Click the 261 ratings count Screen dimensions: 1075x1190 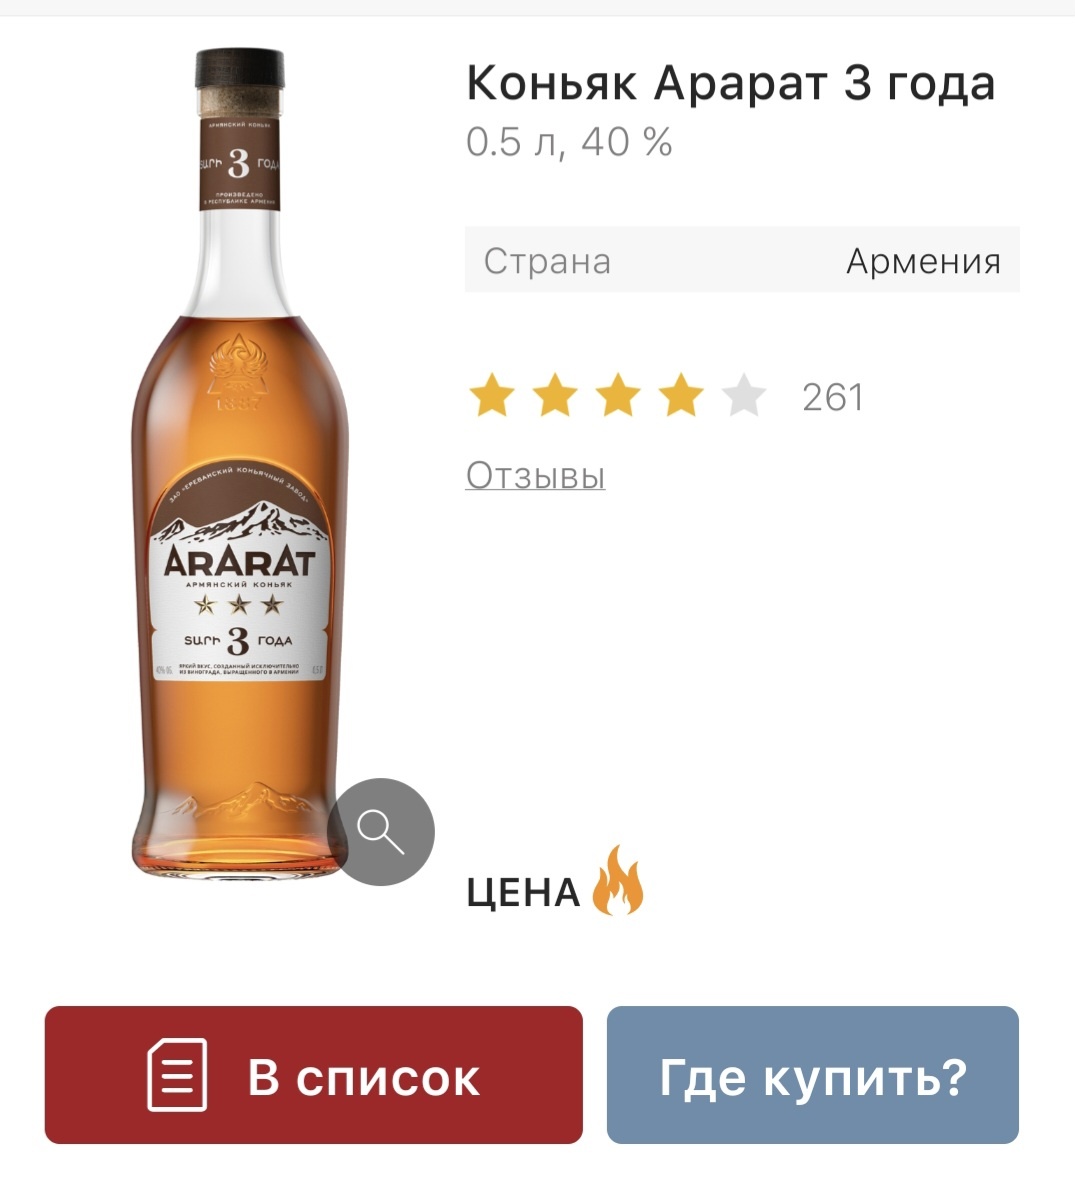pyautogui.click(x=833, y=397)
